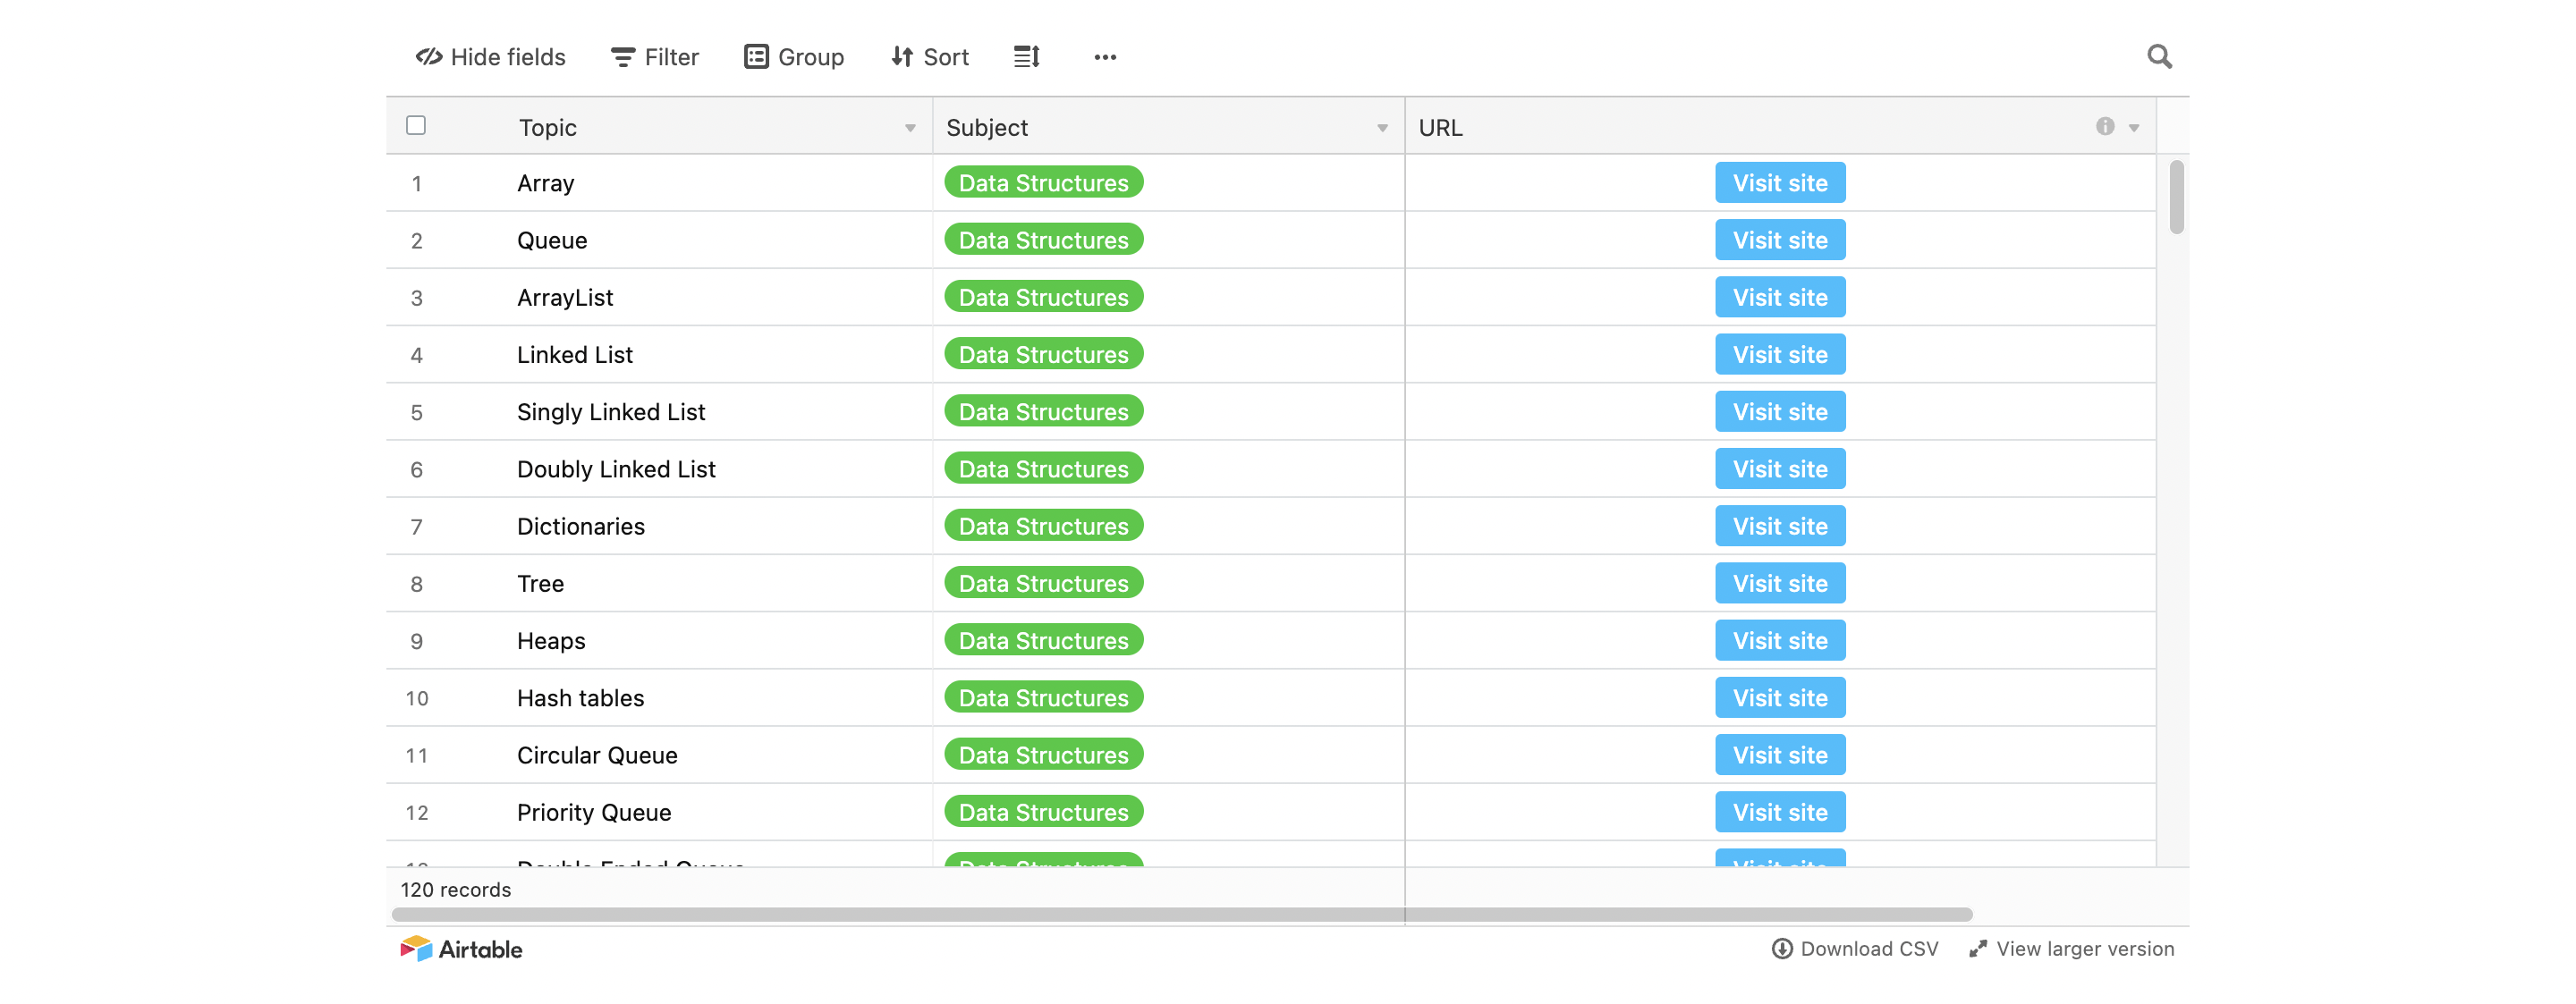Expand the URL column dropdown arrow
The width and height of the screenshot is (2576, 1004).
(x=2134, y=128)
